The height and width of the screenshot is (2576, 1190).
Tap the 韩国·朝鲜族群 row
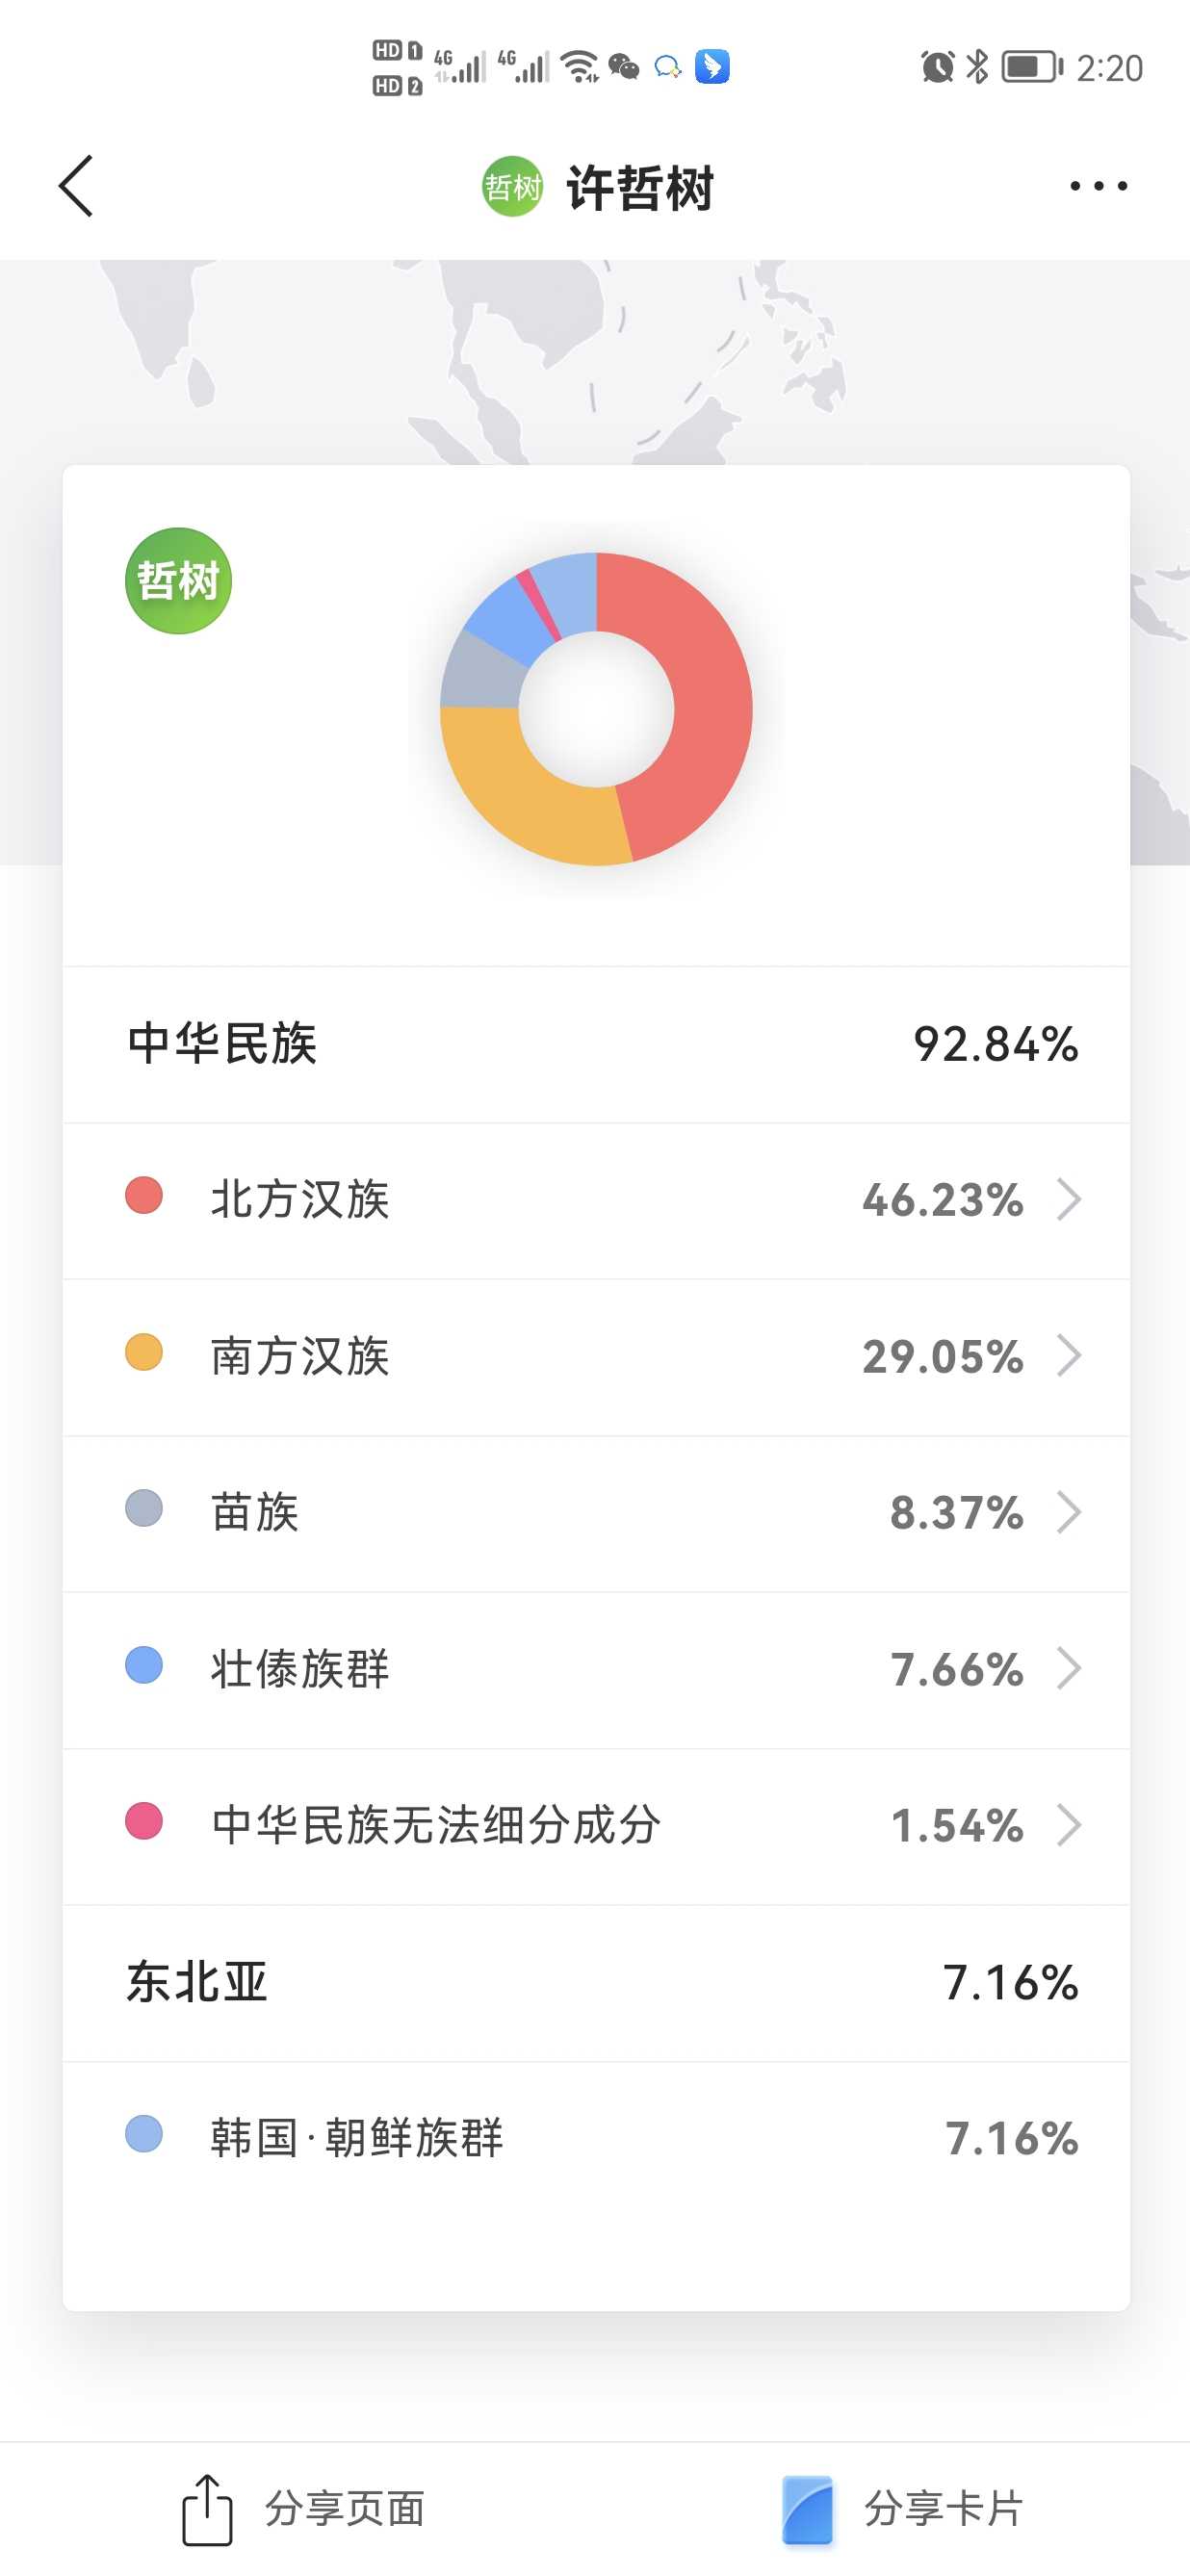596,2138
